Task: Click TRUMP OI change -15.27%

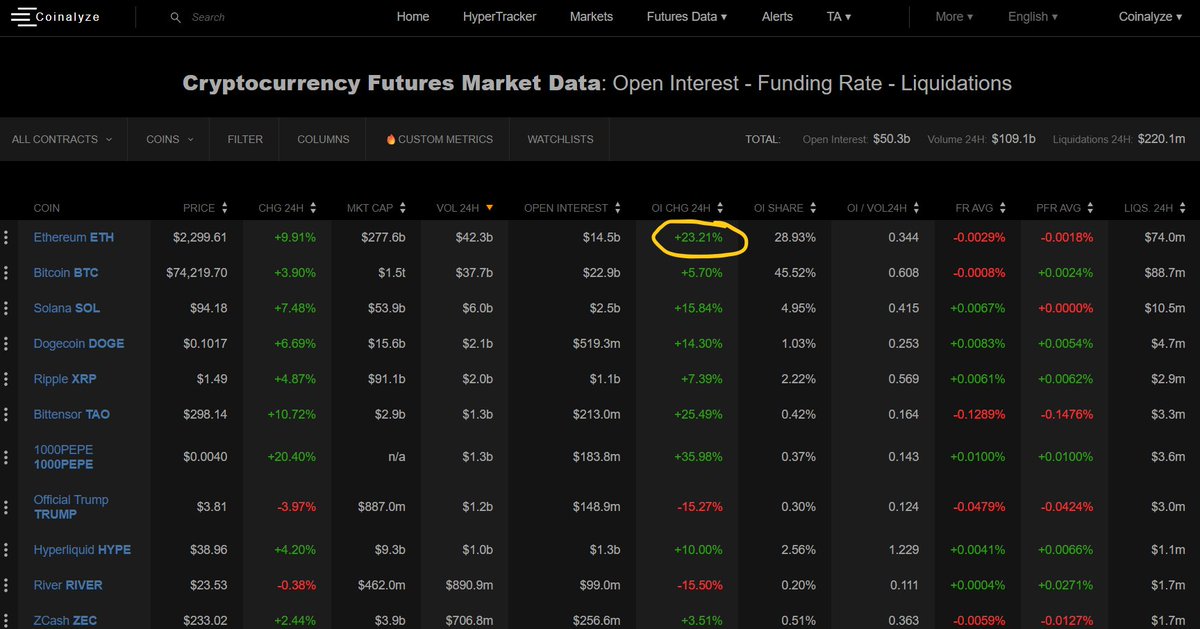Action: [699, 507]
